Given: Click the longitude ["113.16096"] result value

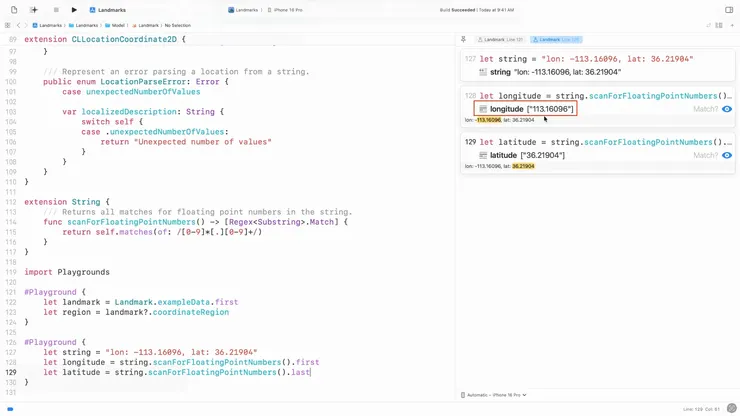Looking at the screenshot, I should click(525, 109).
